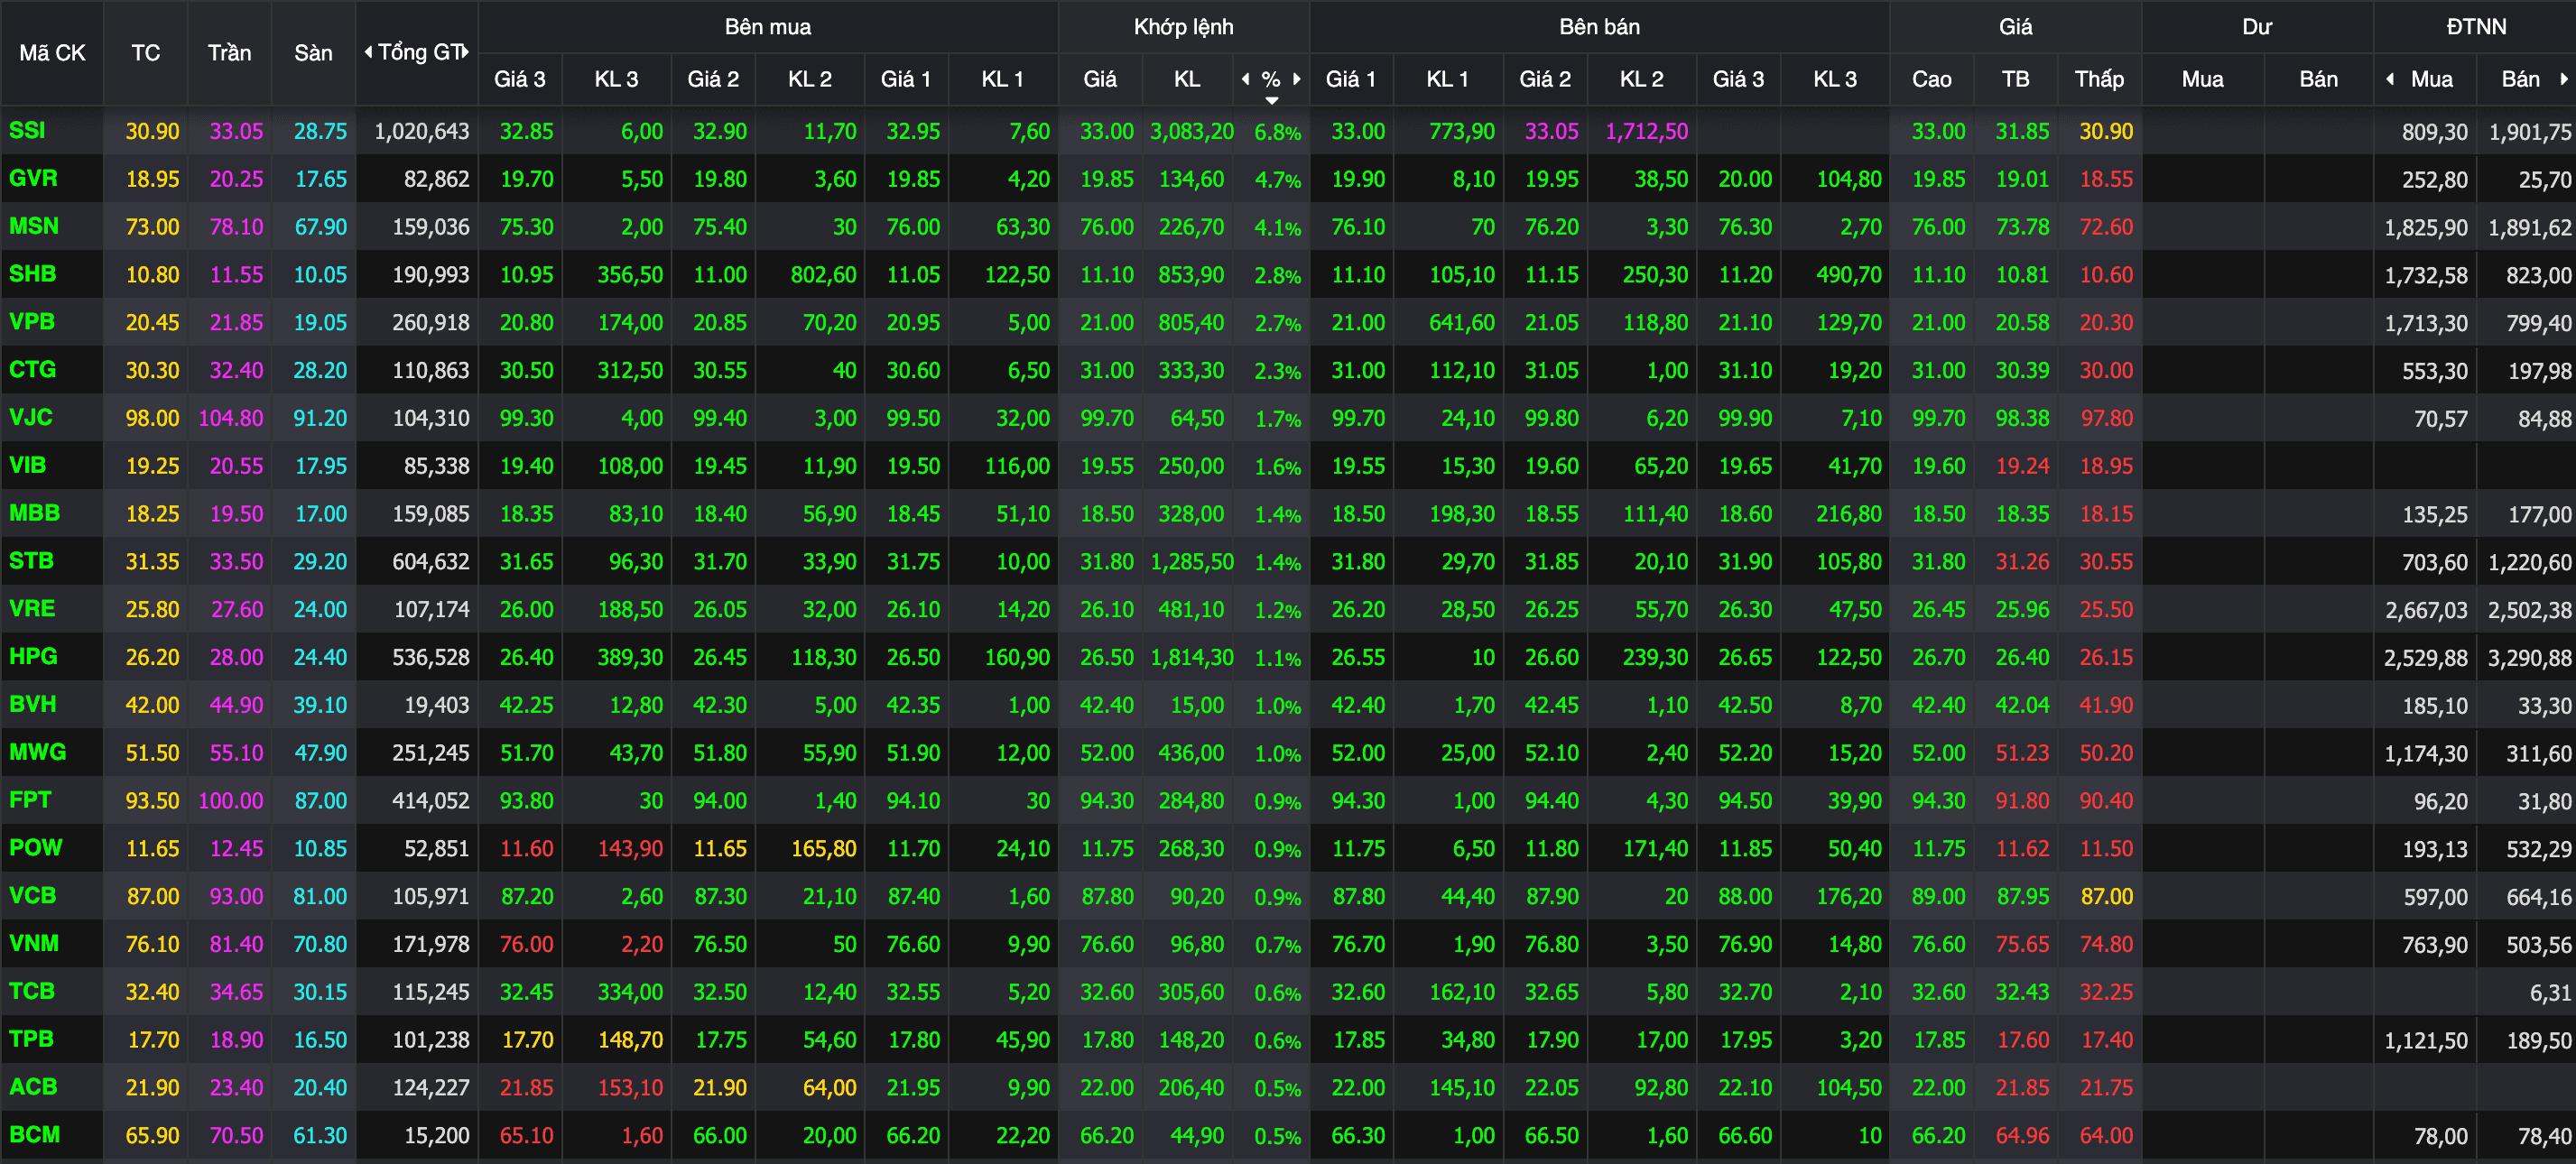Click FPT ceiling price 100.00
Screen dimensions: 2576x1164
click(231, 801)
